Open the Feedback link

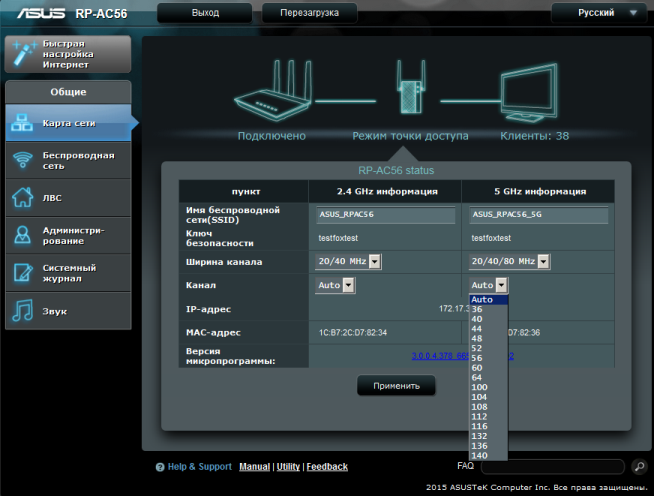[x=327, y=467]
